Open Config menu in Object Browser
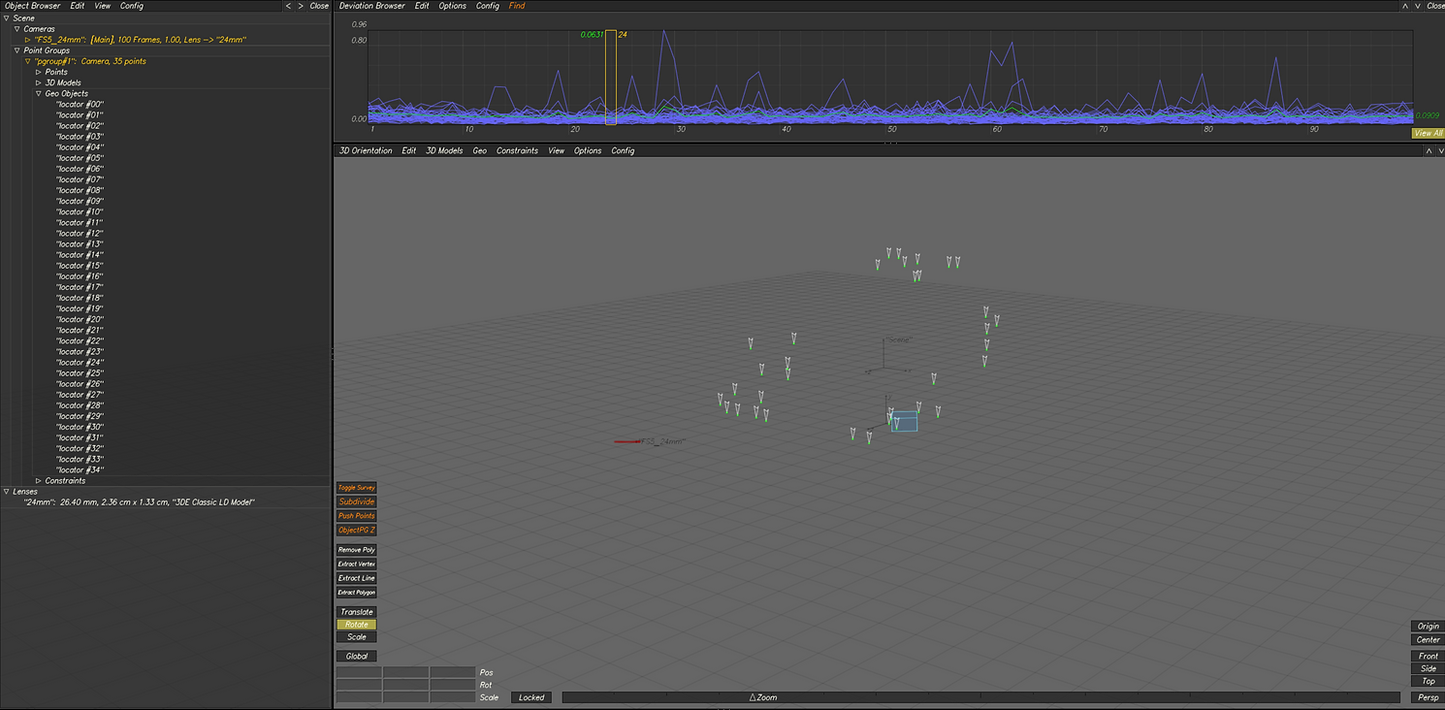The width and height of the screenshot is (1445, 710). point(132,6)
